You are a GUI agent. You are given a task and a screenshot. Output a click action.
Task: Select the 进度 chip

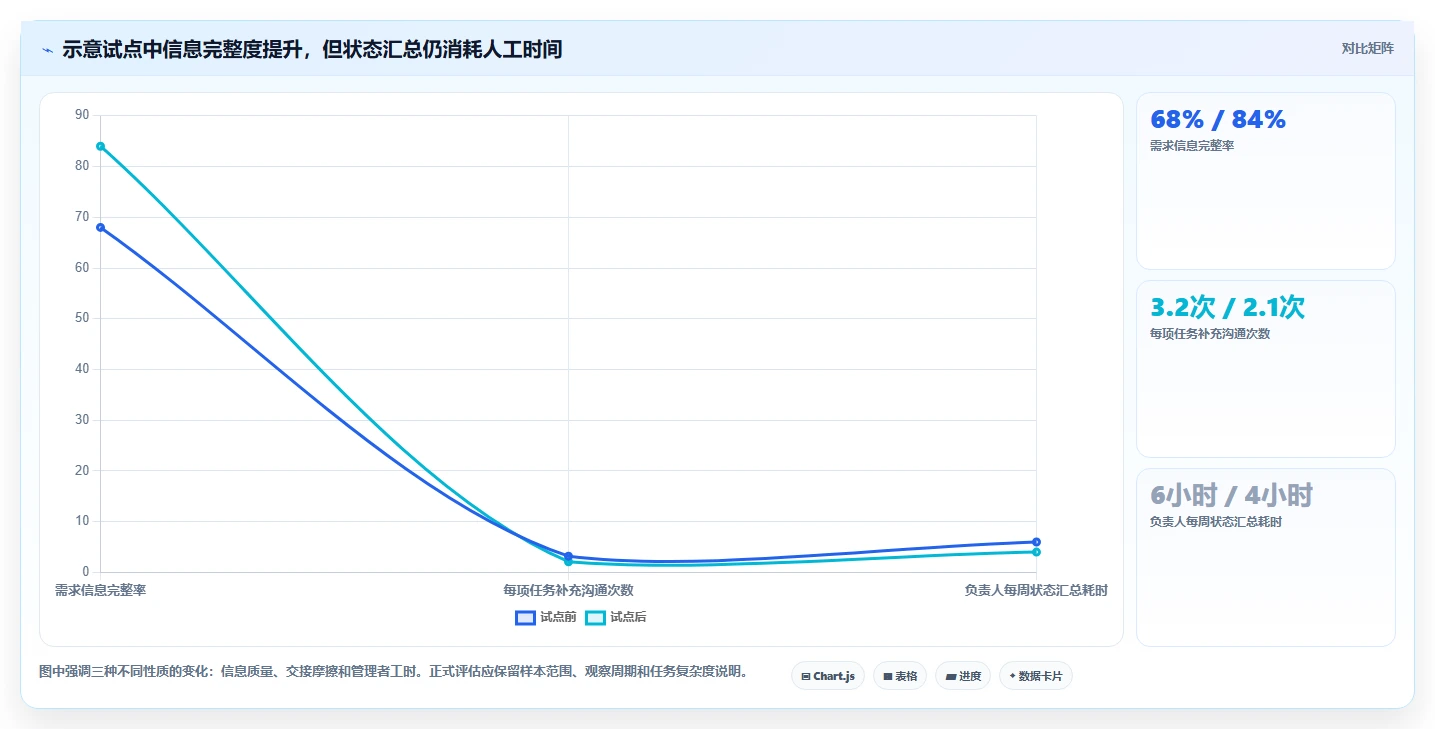click(963, 676)
